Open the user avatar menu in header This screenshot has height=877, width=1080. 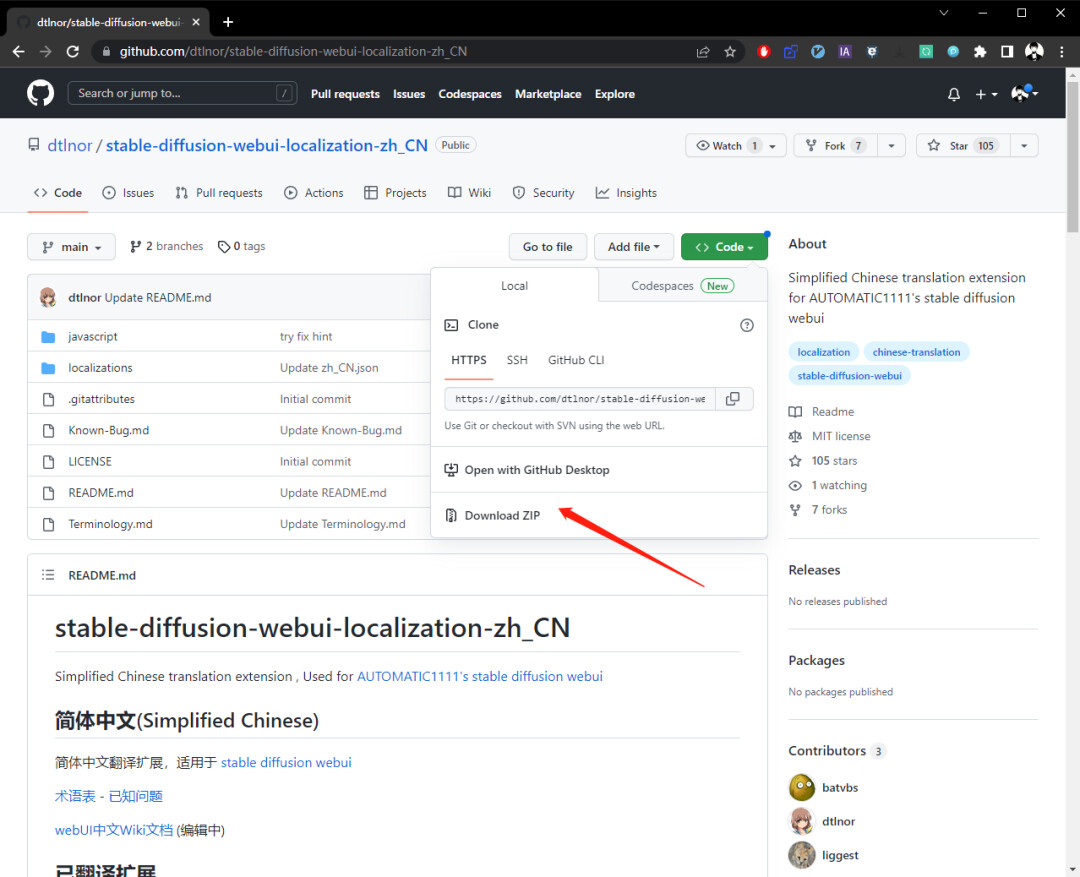pyautogui.click(x=1024, y=93)
